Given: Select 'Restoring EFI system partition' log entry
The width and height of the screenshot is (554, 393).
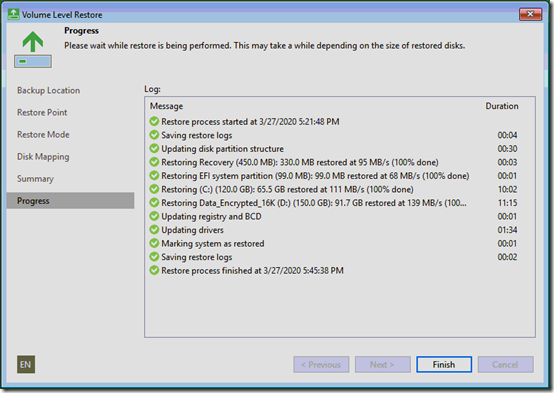Looking at the screenshot, I should click(x=315, y=176).
